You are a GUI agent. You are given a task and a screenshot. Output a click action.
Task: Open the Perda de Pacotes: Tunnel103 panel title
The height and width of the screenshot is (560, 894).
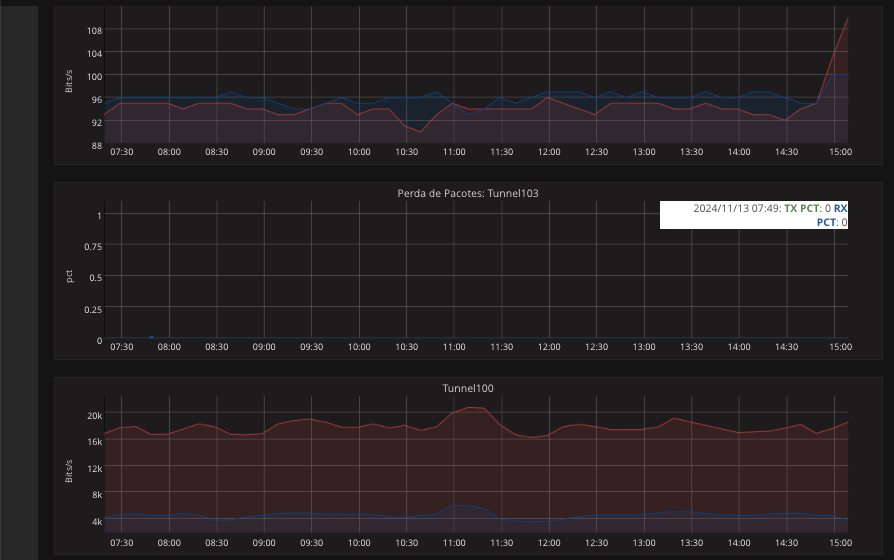(x=468, y=193)
